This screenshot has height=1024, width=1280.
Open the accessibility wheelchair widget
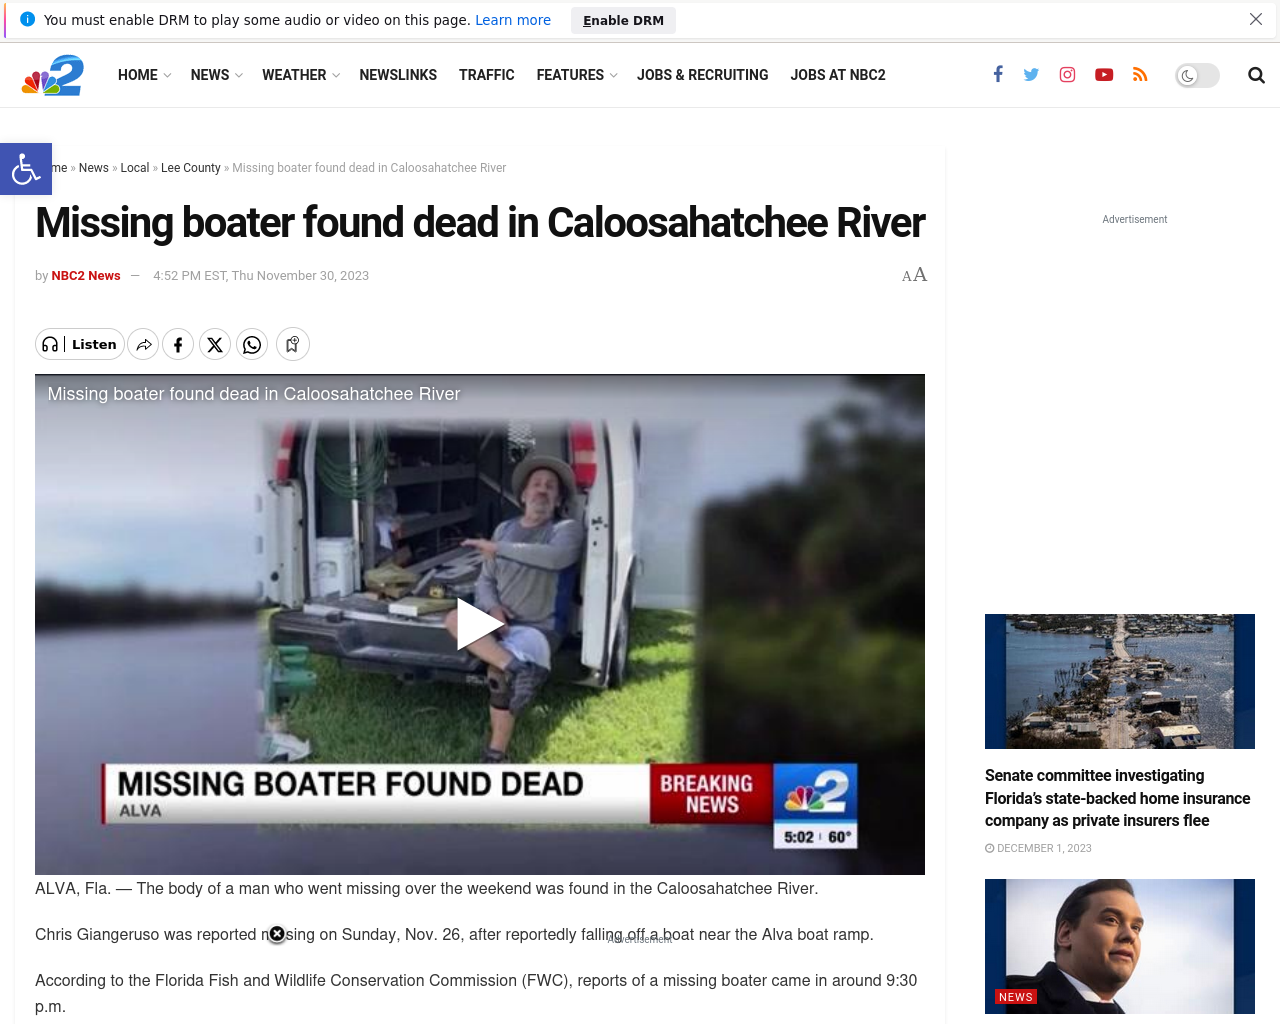26,169
